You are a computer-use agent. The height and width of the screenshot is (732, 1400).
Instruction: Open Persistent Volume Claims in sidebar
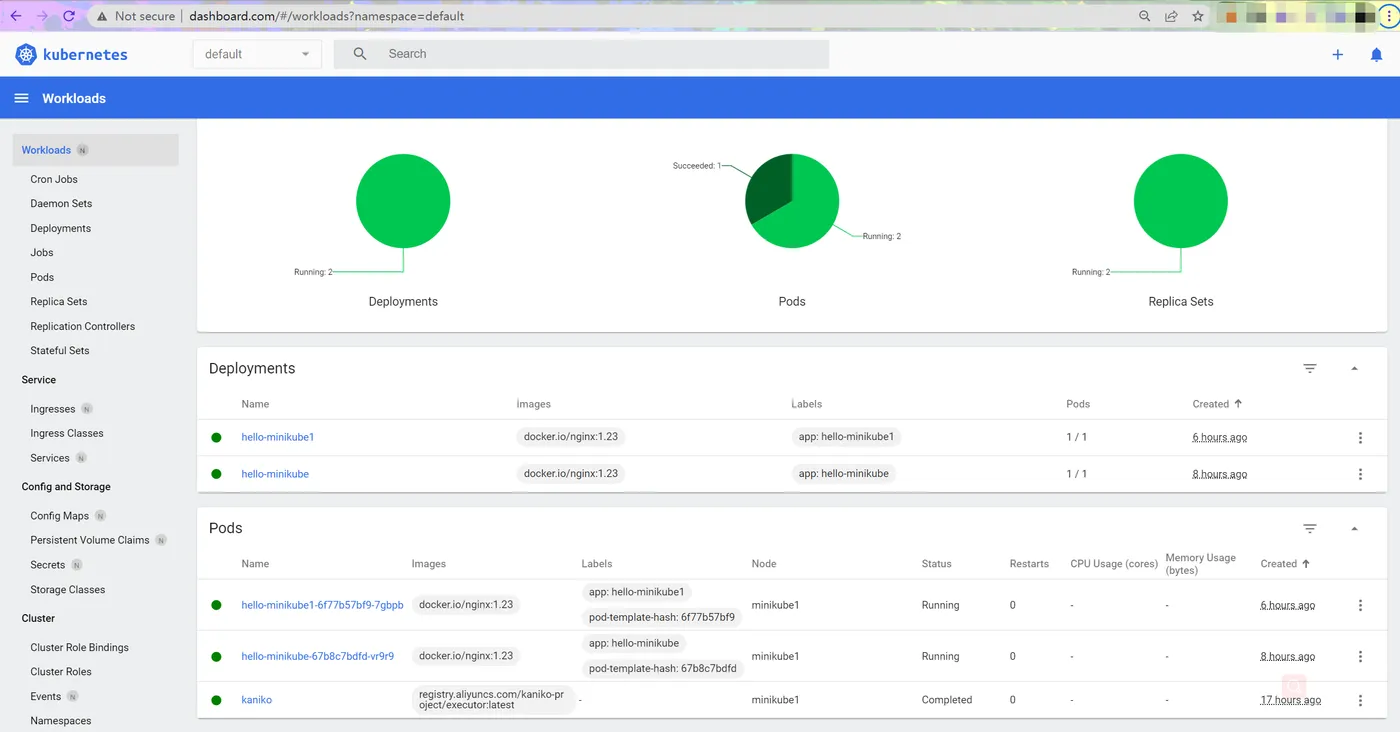point(90,540)
